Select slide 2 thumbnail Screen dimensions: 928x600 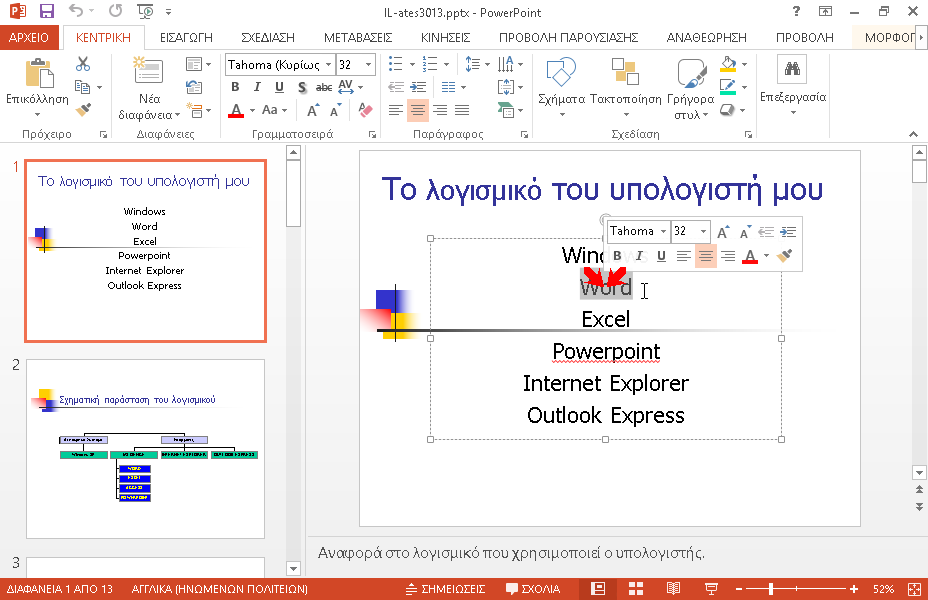click(x=146, y=449)
